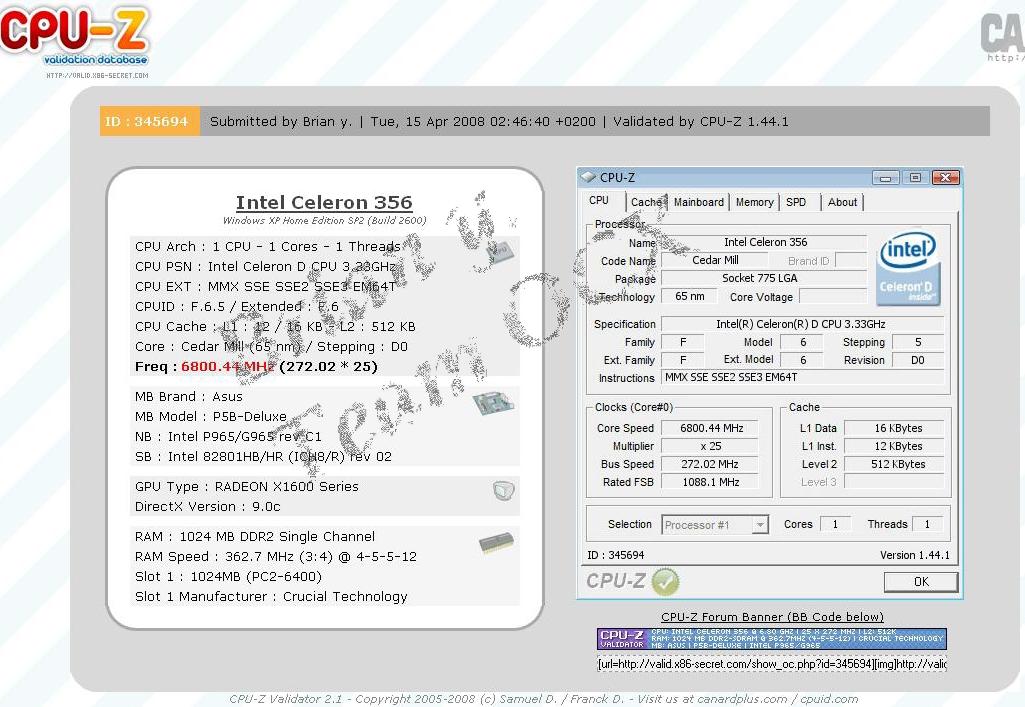The image size is (1025, 707).
Task: Click Slot 1 Manufacturer Crucial Technology line
Action: click(x=271, y=597)
